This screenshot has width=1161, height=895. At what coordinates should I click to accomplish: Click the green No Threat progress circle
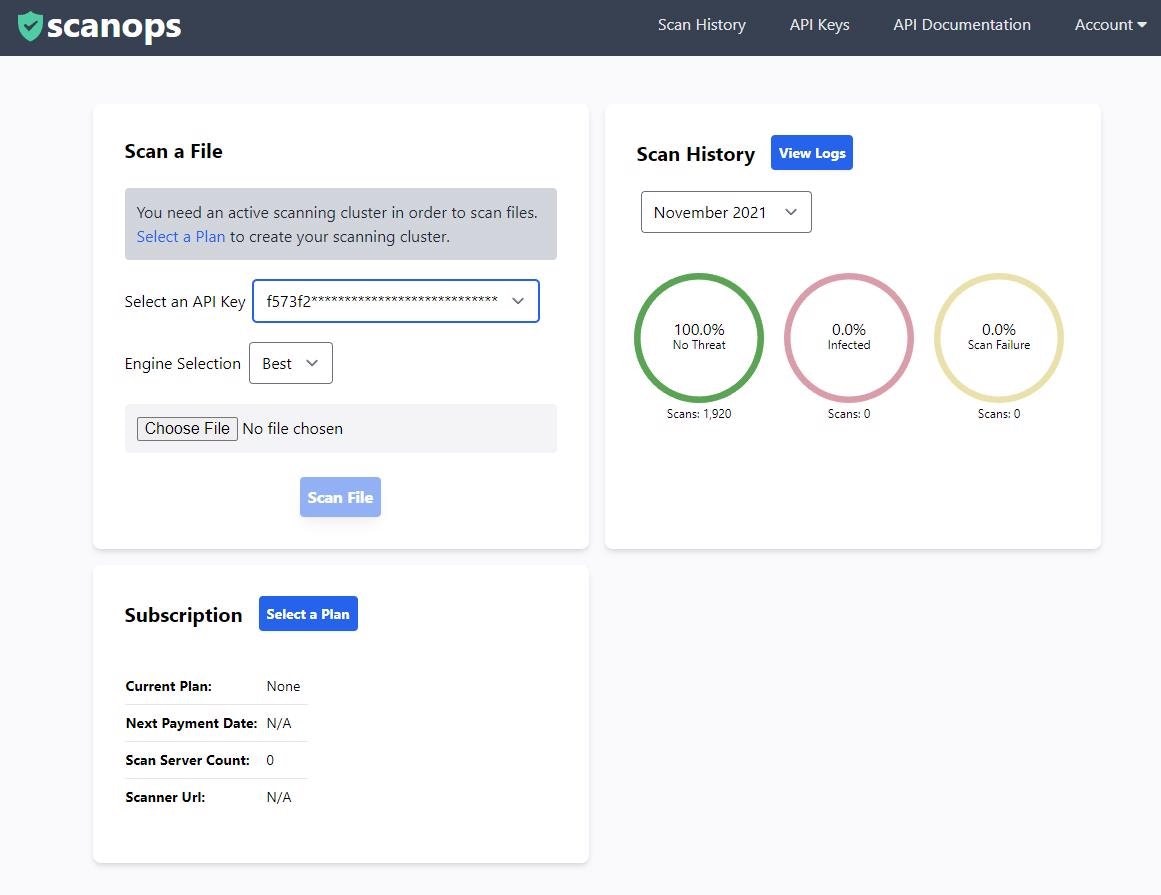coord(698,338)
